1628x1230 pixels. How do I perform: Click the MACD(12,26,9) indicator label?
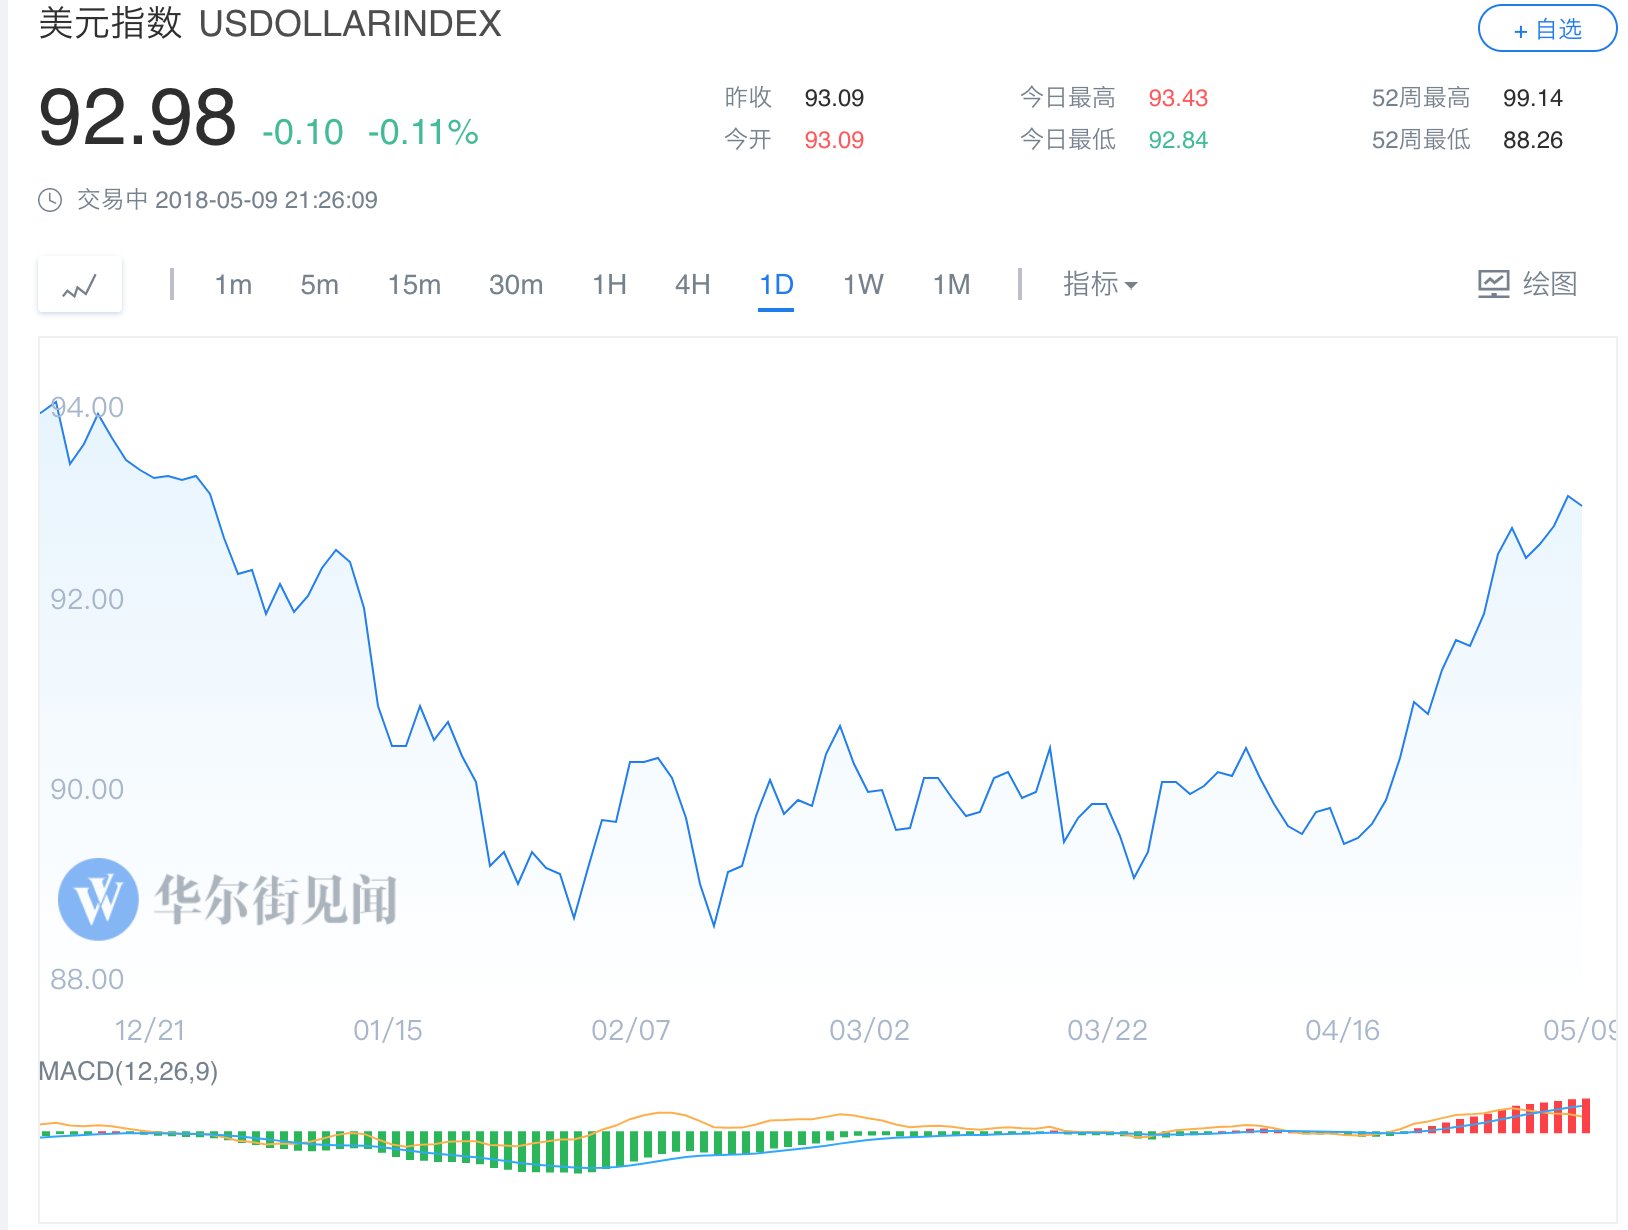coord(128,1071)
